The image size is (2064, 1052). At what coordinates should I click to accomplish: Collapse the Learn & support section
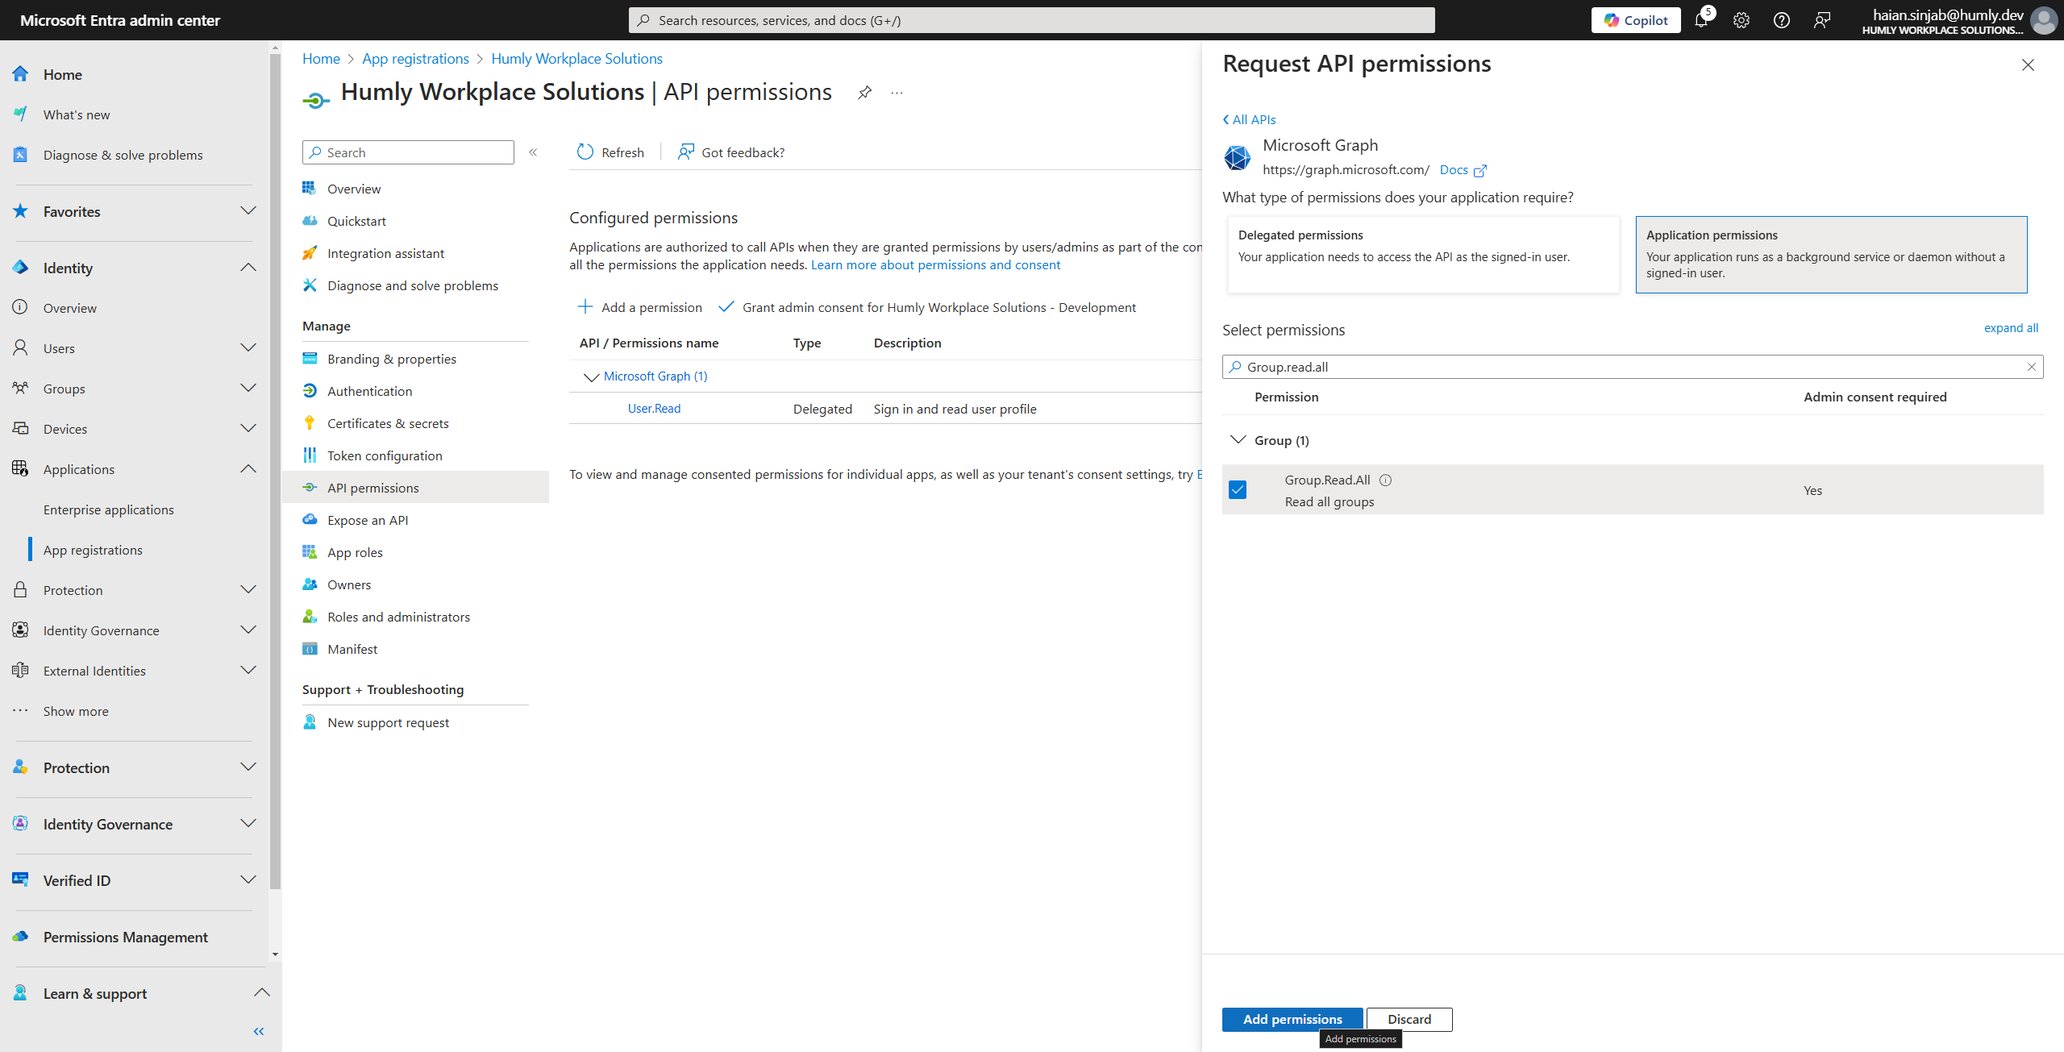click(261, 992)
